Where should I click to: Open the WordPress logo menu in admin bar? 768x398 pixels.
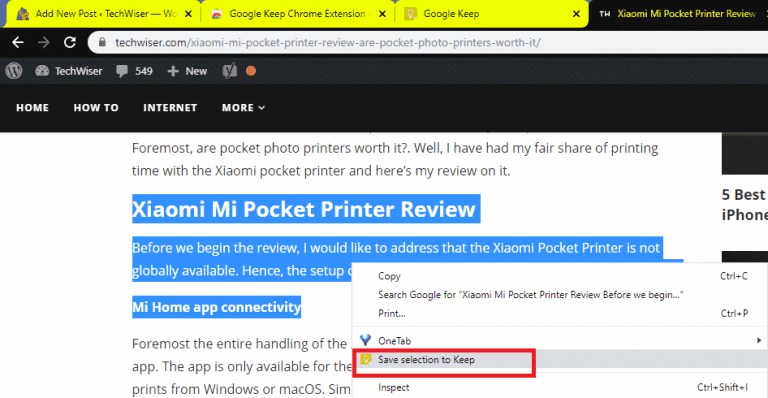[x=14, y=71]
